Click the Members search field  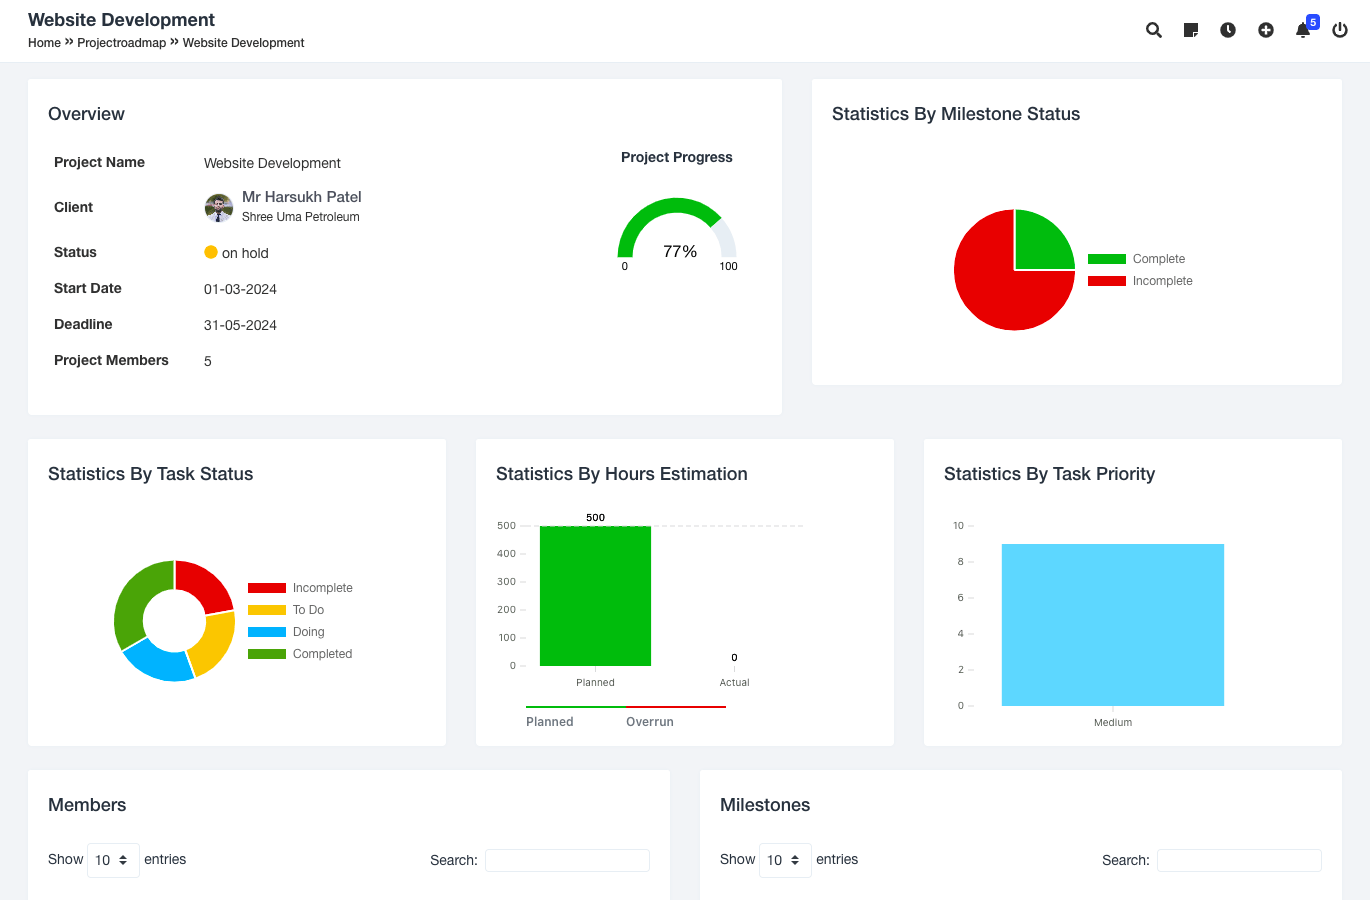pyautogui.click(x=567, y=860)
